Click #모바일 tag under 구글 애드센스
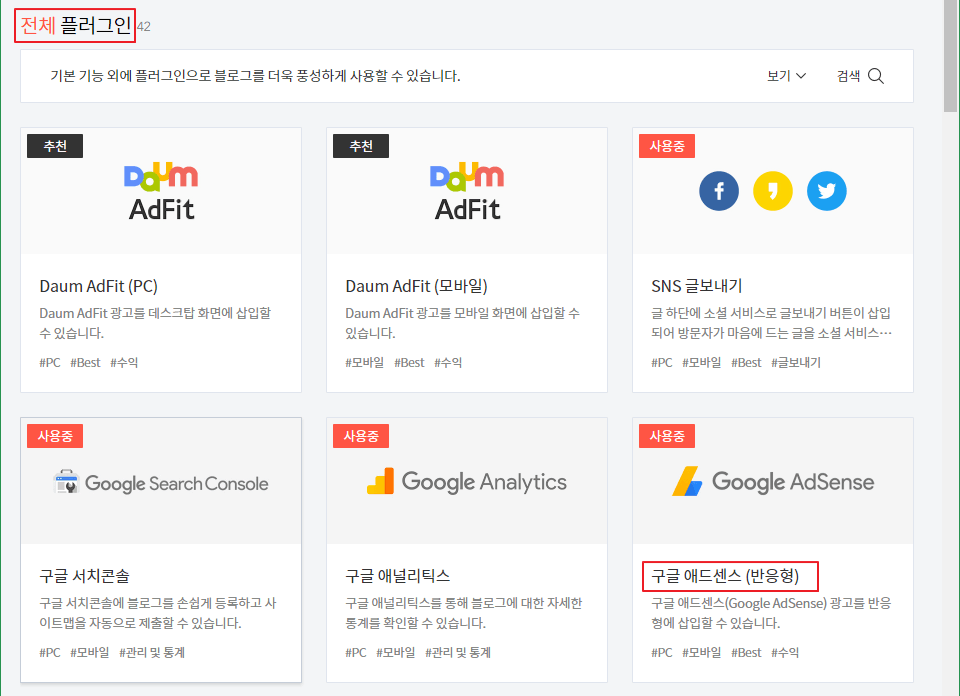Image resolution: width=960 pixels, height=696 pixels. click(x=702, y=653)
